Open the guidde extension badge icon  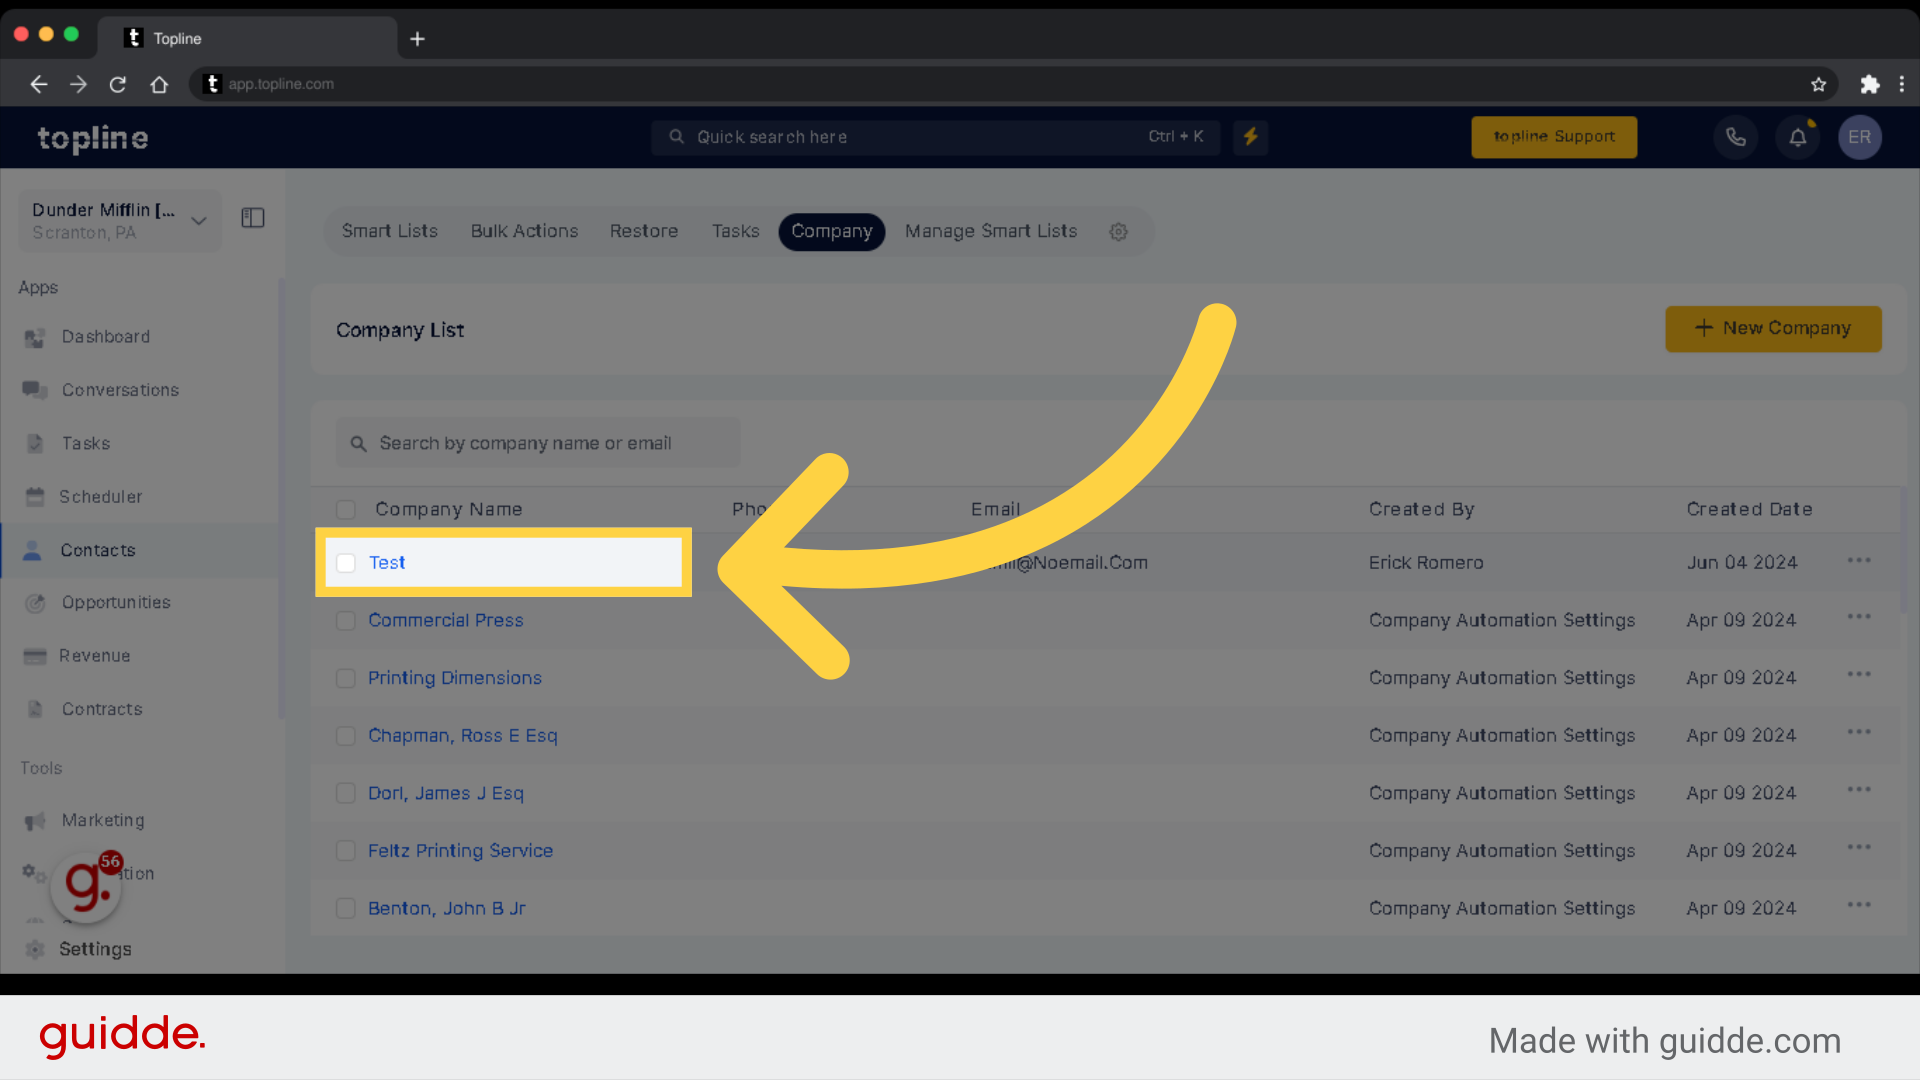pos(87,887)
